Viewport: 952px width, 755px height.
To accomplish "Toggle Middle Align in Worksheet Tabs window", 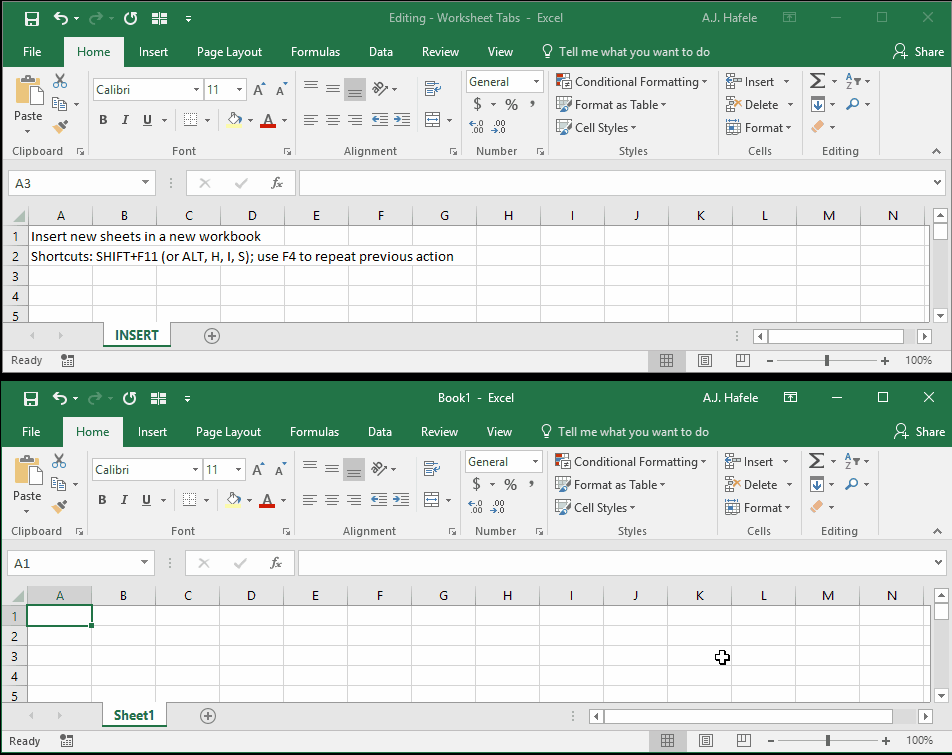I will (333, 89).
